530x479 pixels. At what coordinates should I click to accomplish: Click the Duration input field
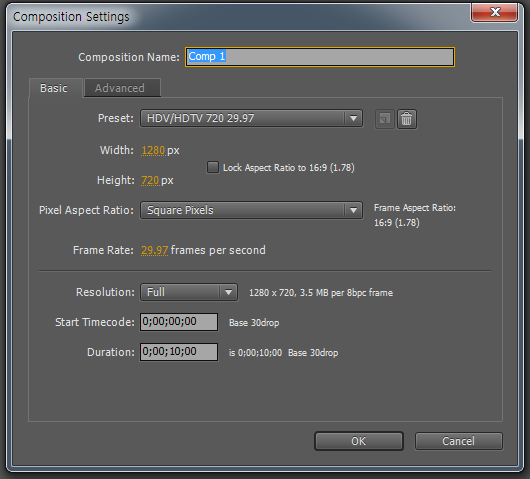(179, 352)
